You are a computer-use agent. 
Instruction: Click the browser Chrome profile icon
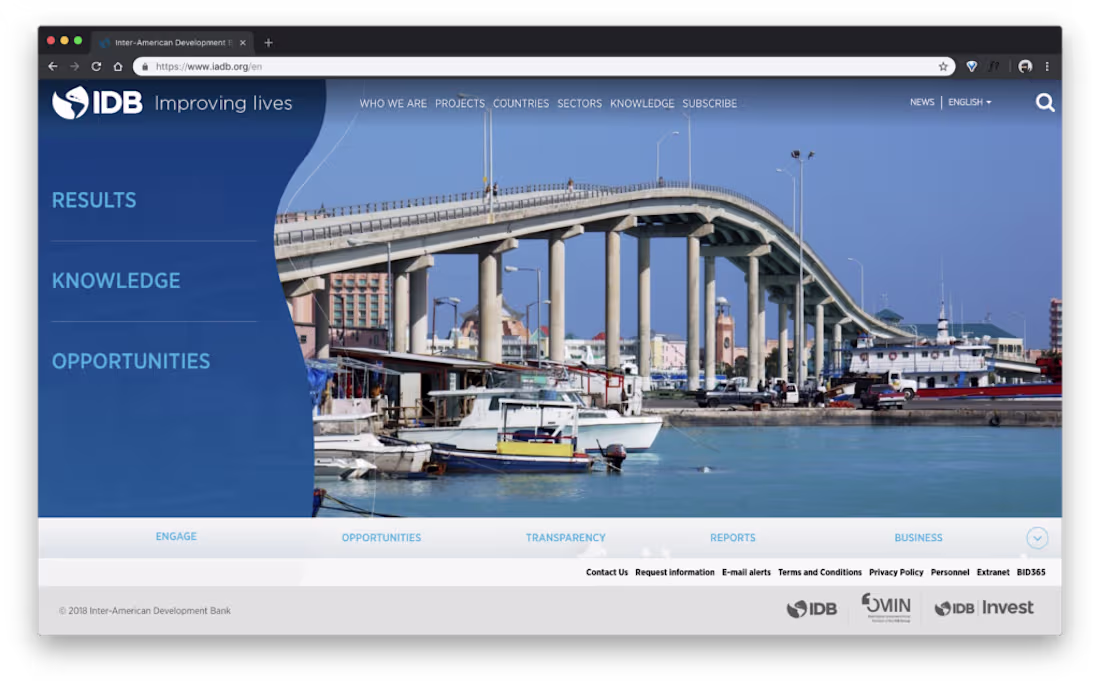coord(1025,65)
